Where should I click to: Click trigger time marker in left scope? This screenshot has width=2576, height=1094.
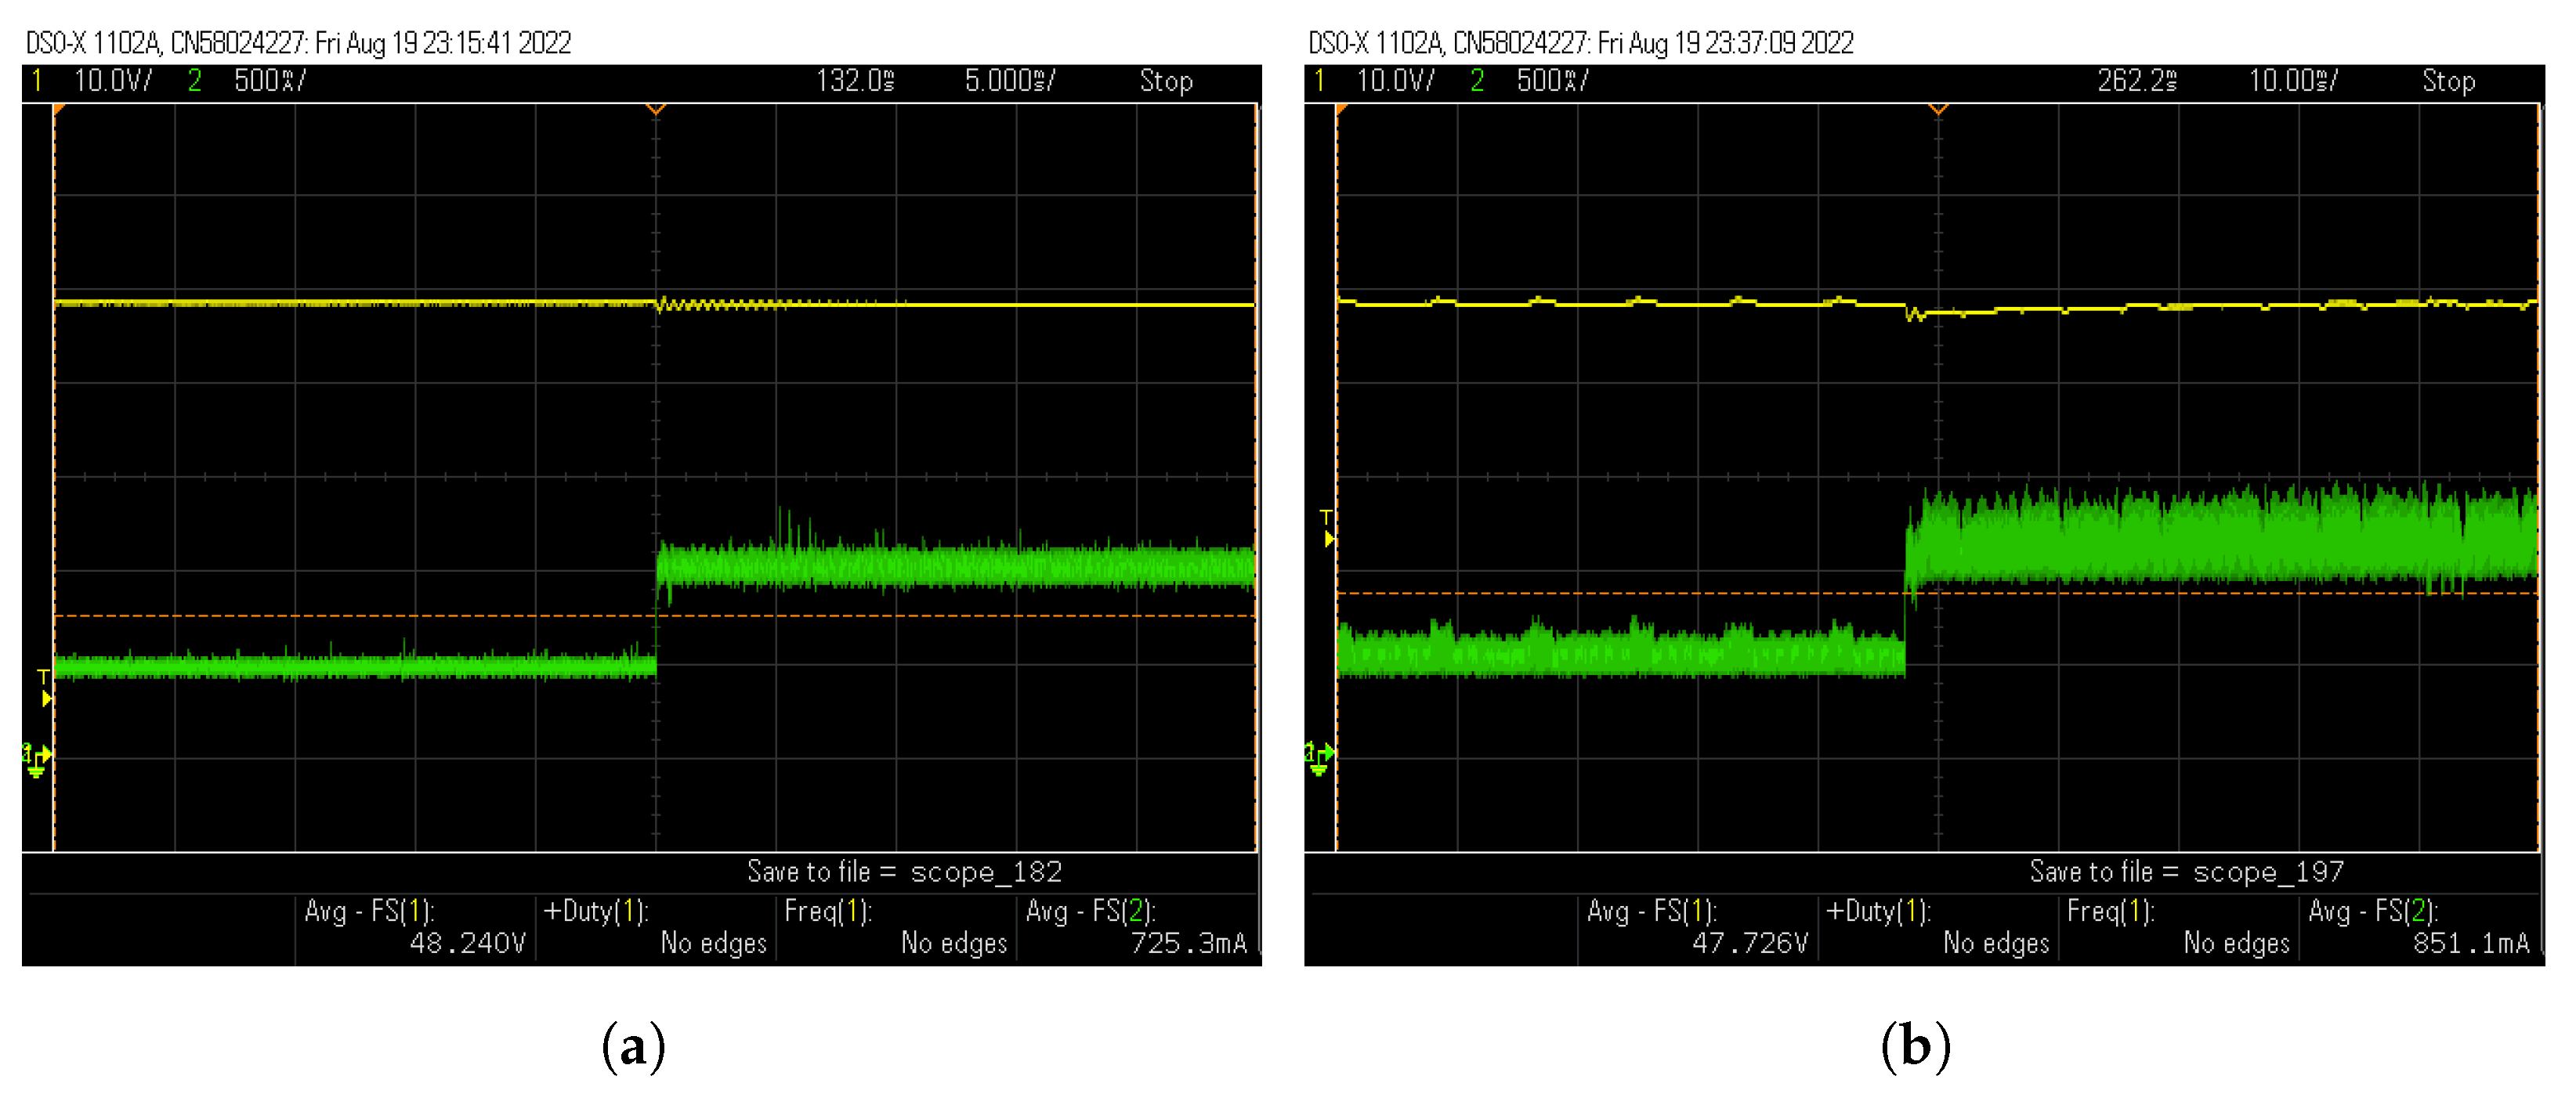coord(656,109)
